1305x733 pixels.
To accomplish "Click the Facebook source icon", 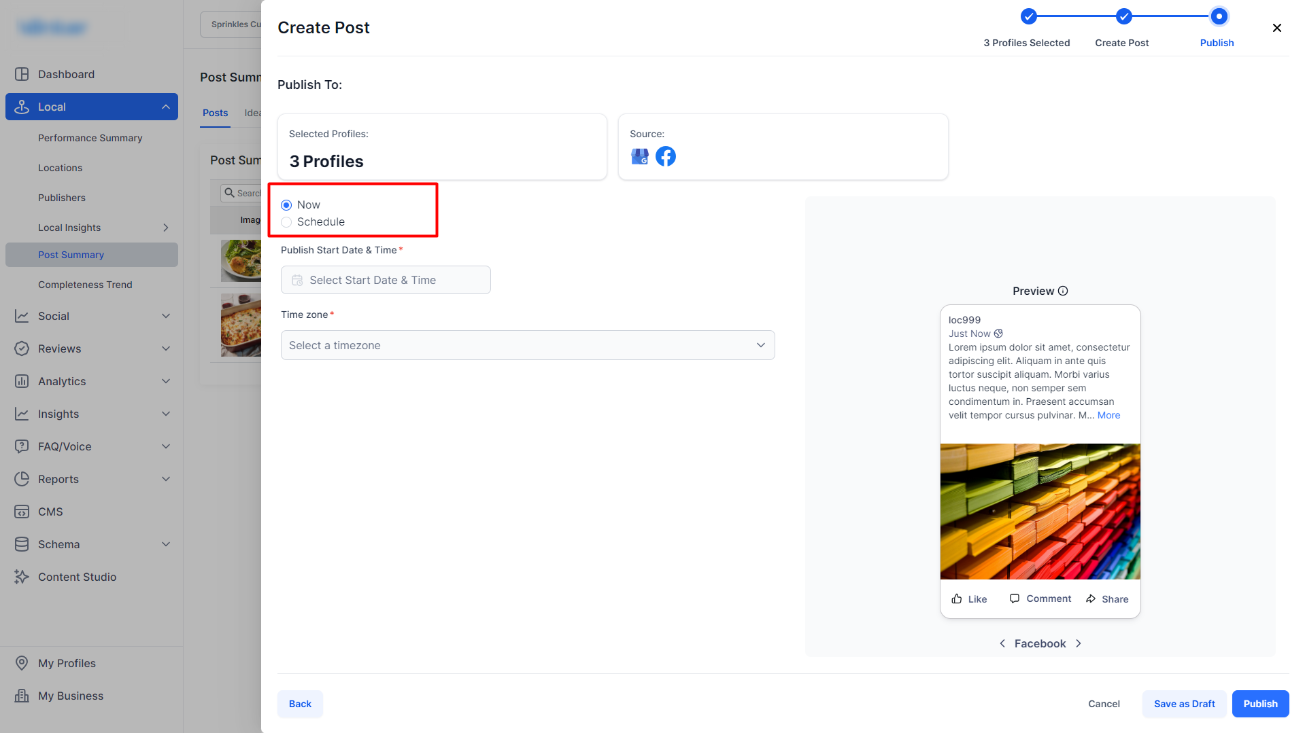I will (x=666, y=156).
